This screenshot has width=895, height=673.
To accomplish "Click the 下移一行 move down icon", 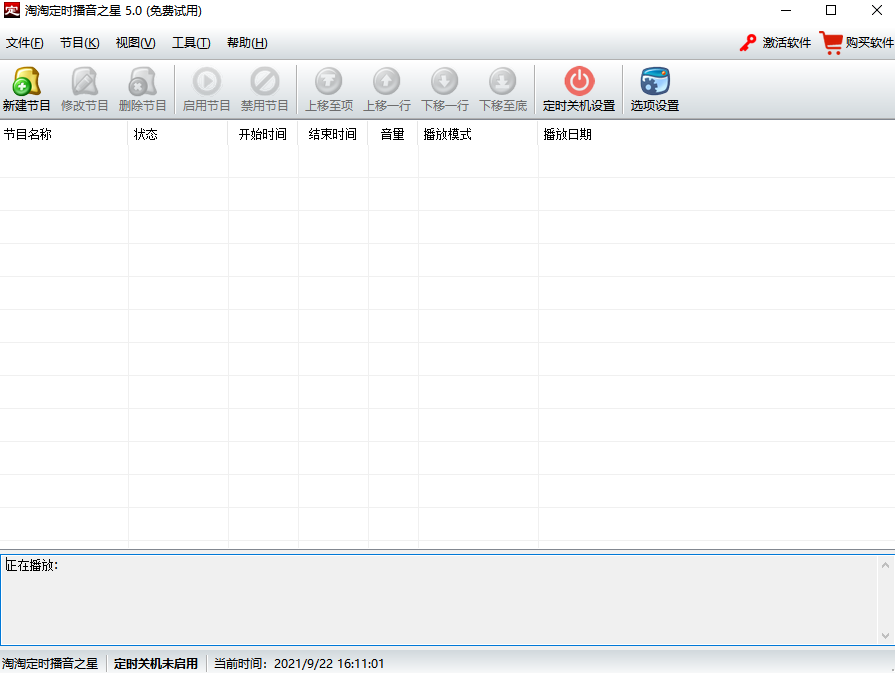I will pyautogui.click(x=445, y=89).
